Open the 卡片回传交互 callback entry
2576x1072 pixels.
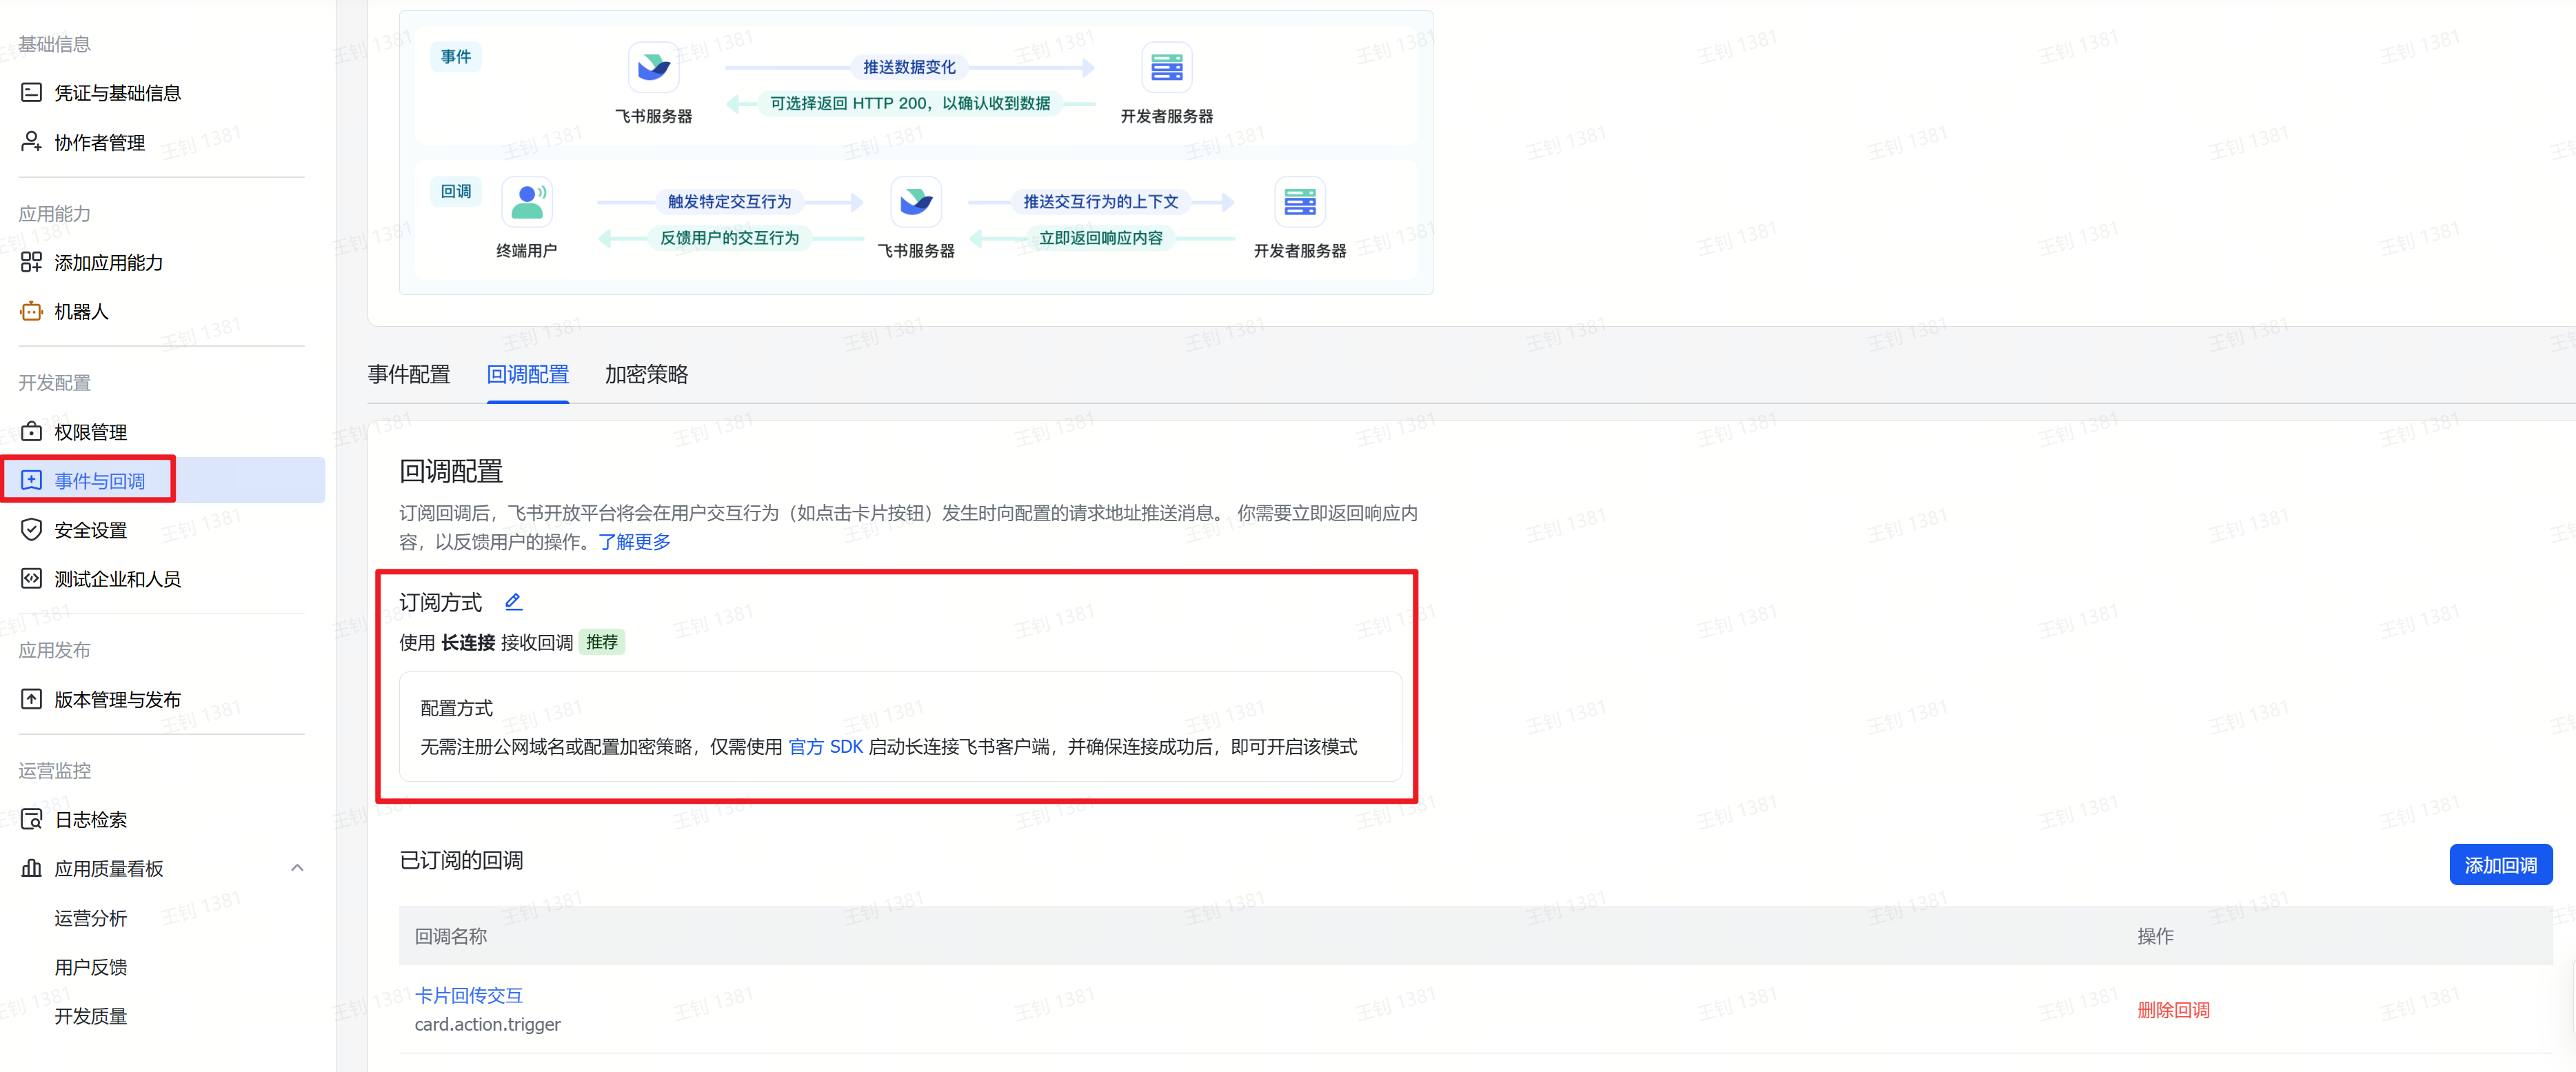click(x=469, y=994)
